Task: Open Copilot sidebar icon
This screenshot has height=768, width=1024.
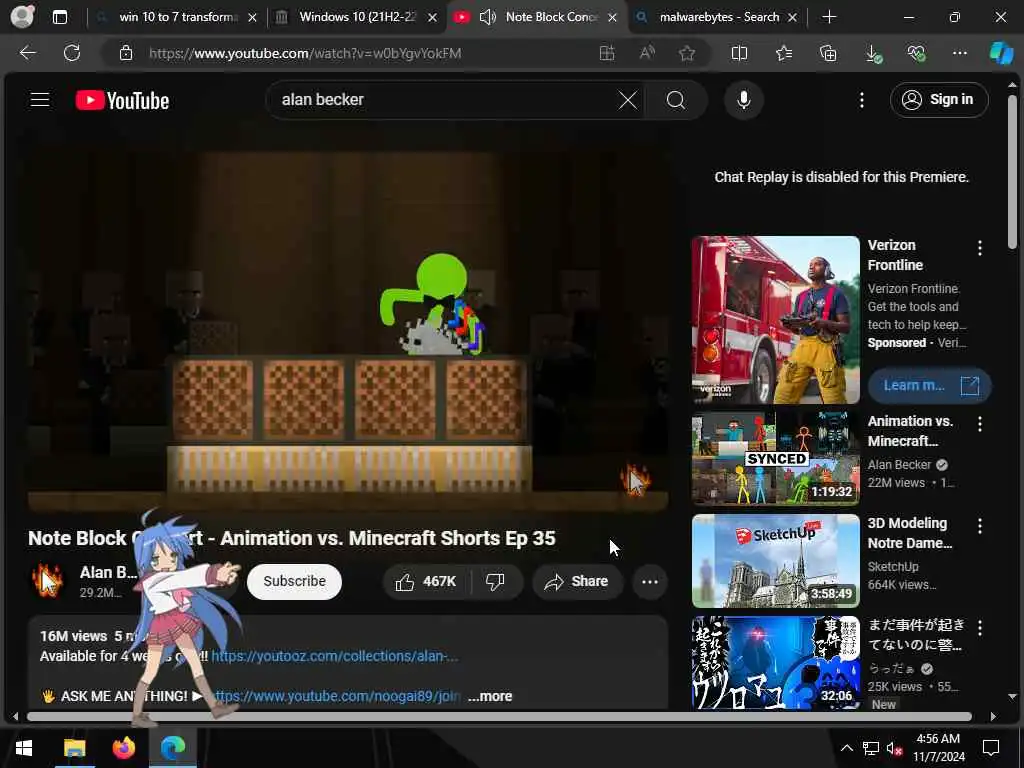Action: [1001, 53]
